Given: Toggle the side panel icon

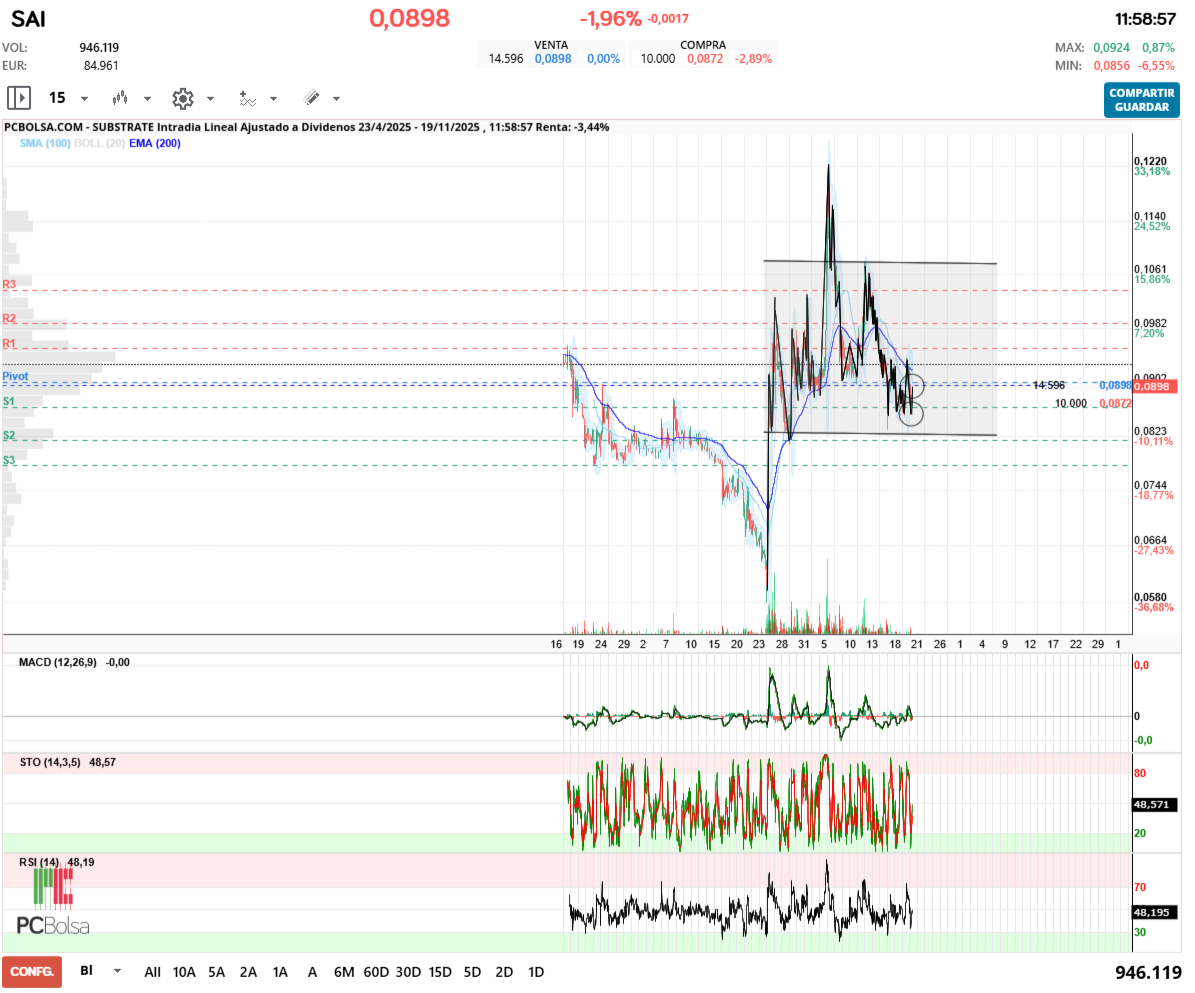Looking at the screenshot, I should click(19, 98).
